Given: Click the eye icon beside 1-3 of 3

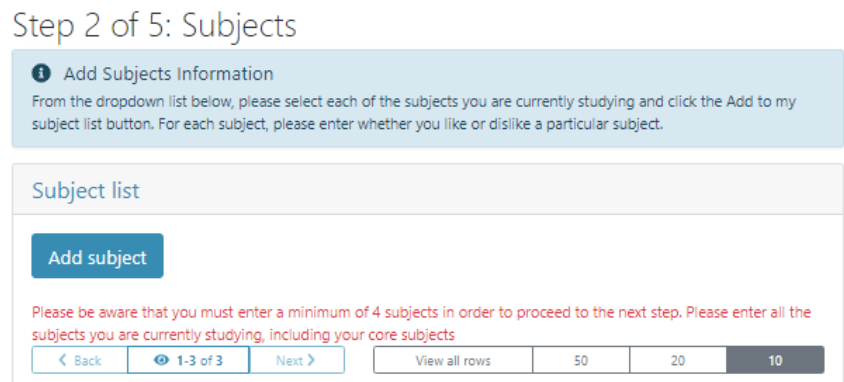Looking at the screenshot, I should 161,360.
